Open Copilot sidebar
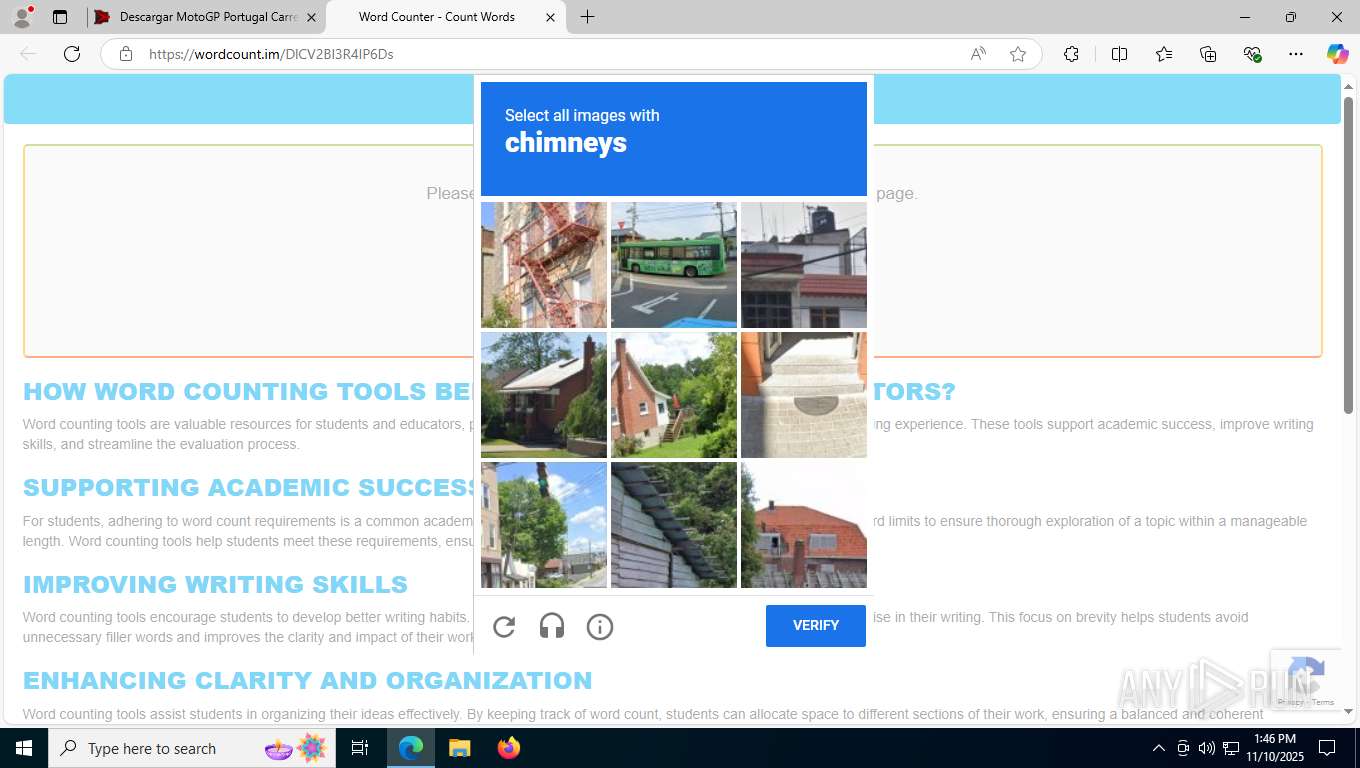 point(1337,54)
